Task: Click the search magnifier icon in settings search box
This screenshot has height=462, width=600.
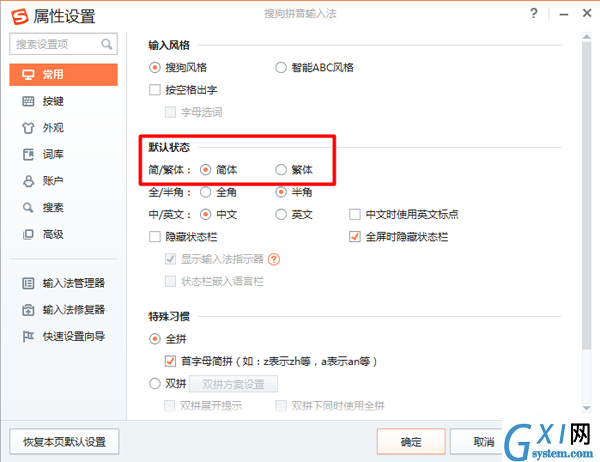Action: click(x=107, y=44)
